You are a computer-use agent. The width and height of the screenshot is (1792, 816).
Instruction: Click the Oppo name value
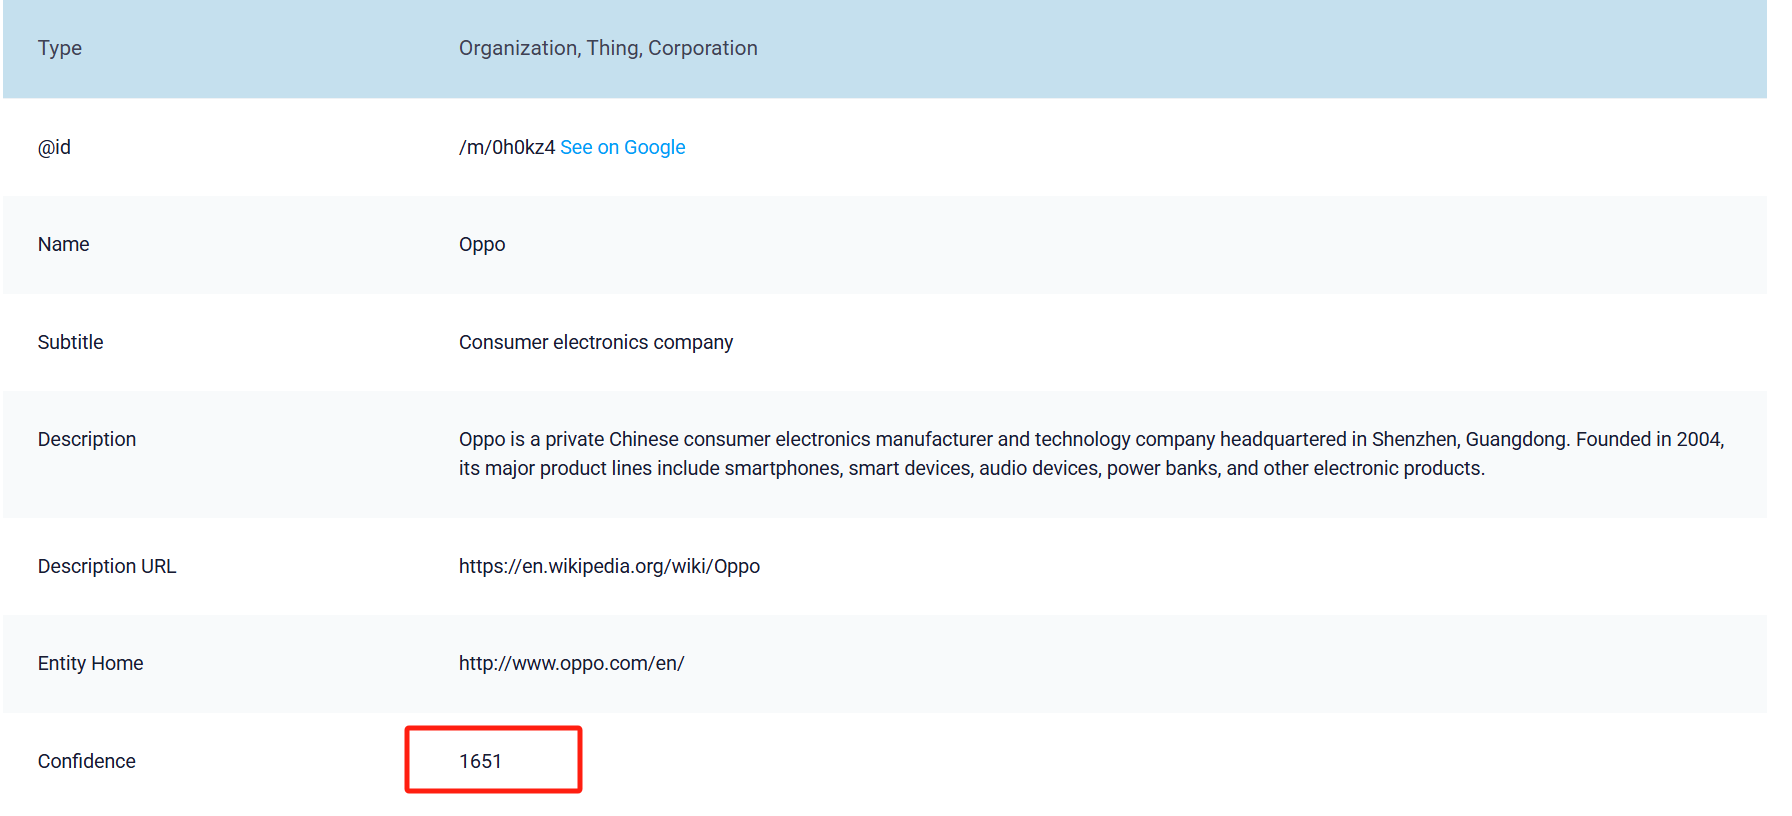(482, 244)
